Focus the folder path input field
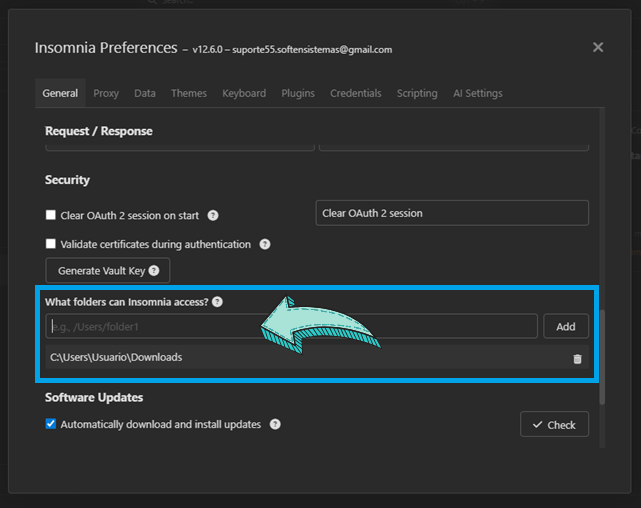This screenshot has width=641, height=508. point(291,327)
